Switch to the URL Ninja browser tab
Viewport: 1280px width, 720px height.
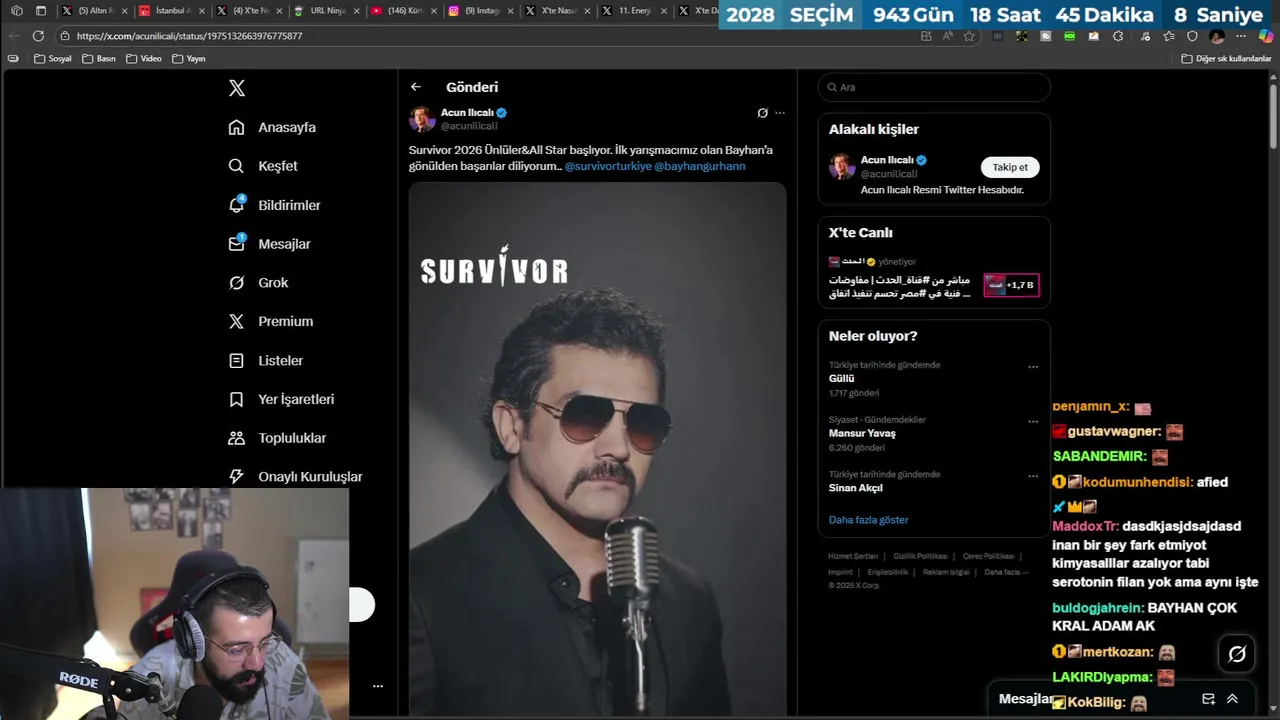(x=326, y=11)
